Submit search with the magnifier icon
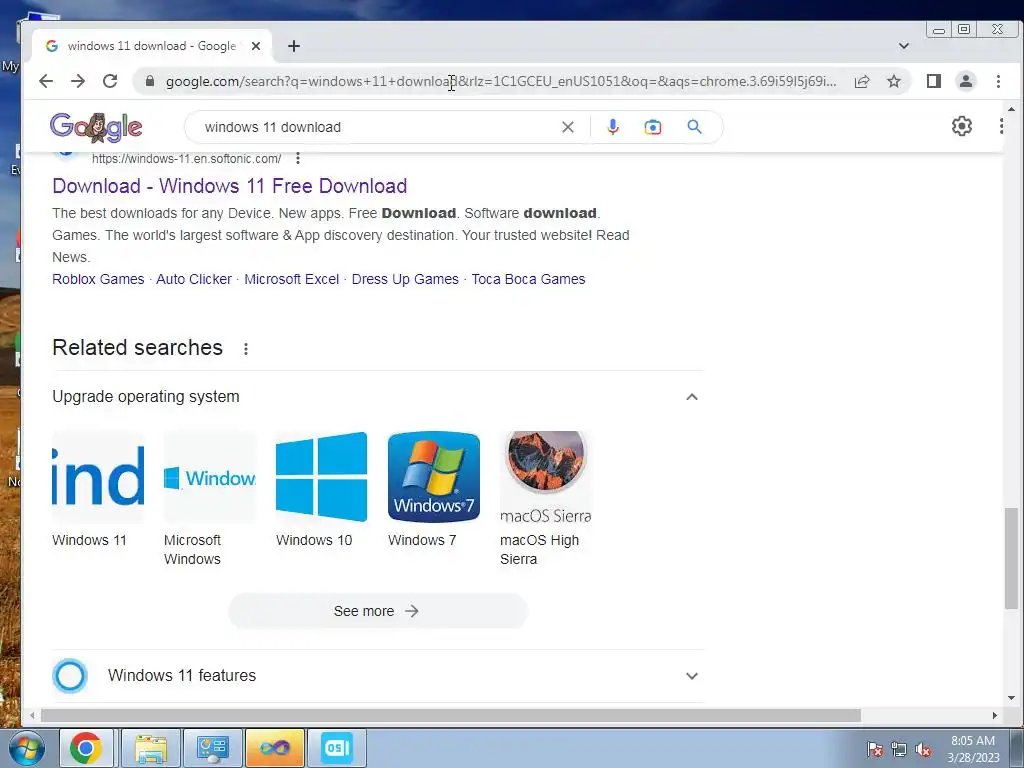The image size is (1024, 768). (x=694, y=127)
